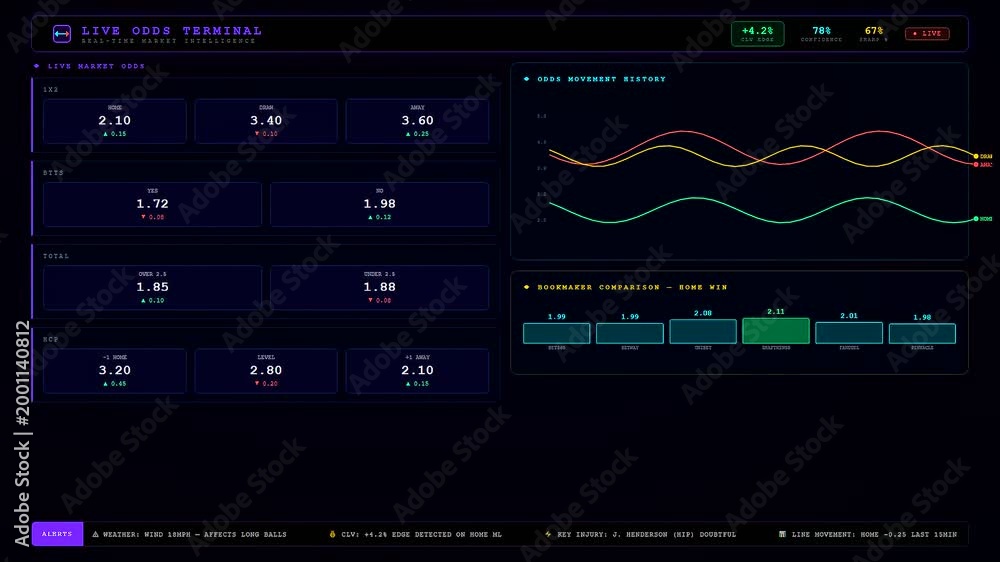Click the first bookmaker bar showing 1.99
Screen dimensions: 1000x562
[x=557, y=334]
